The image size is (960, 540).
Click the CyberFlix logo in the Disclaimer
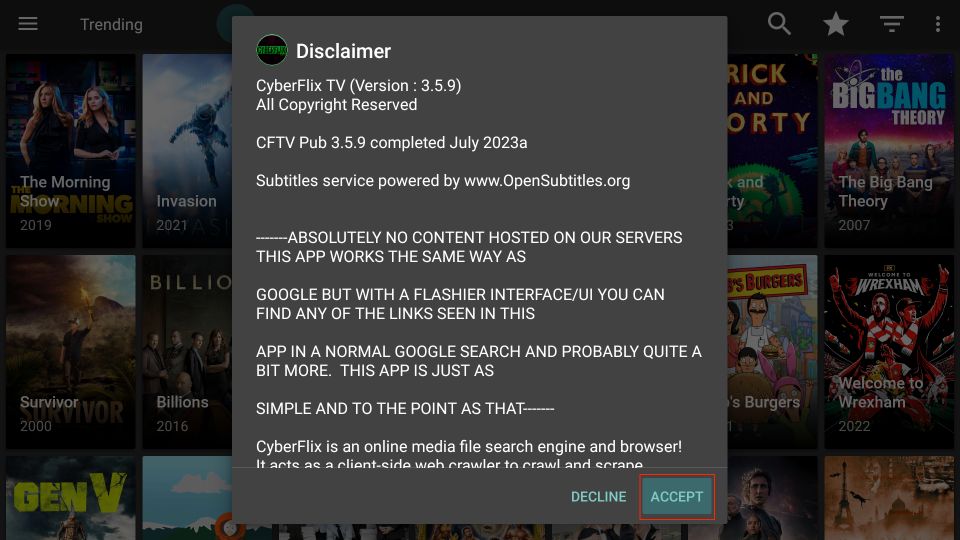point(272,51)
